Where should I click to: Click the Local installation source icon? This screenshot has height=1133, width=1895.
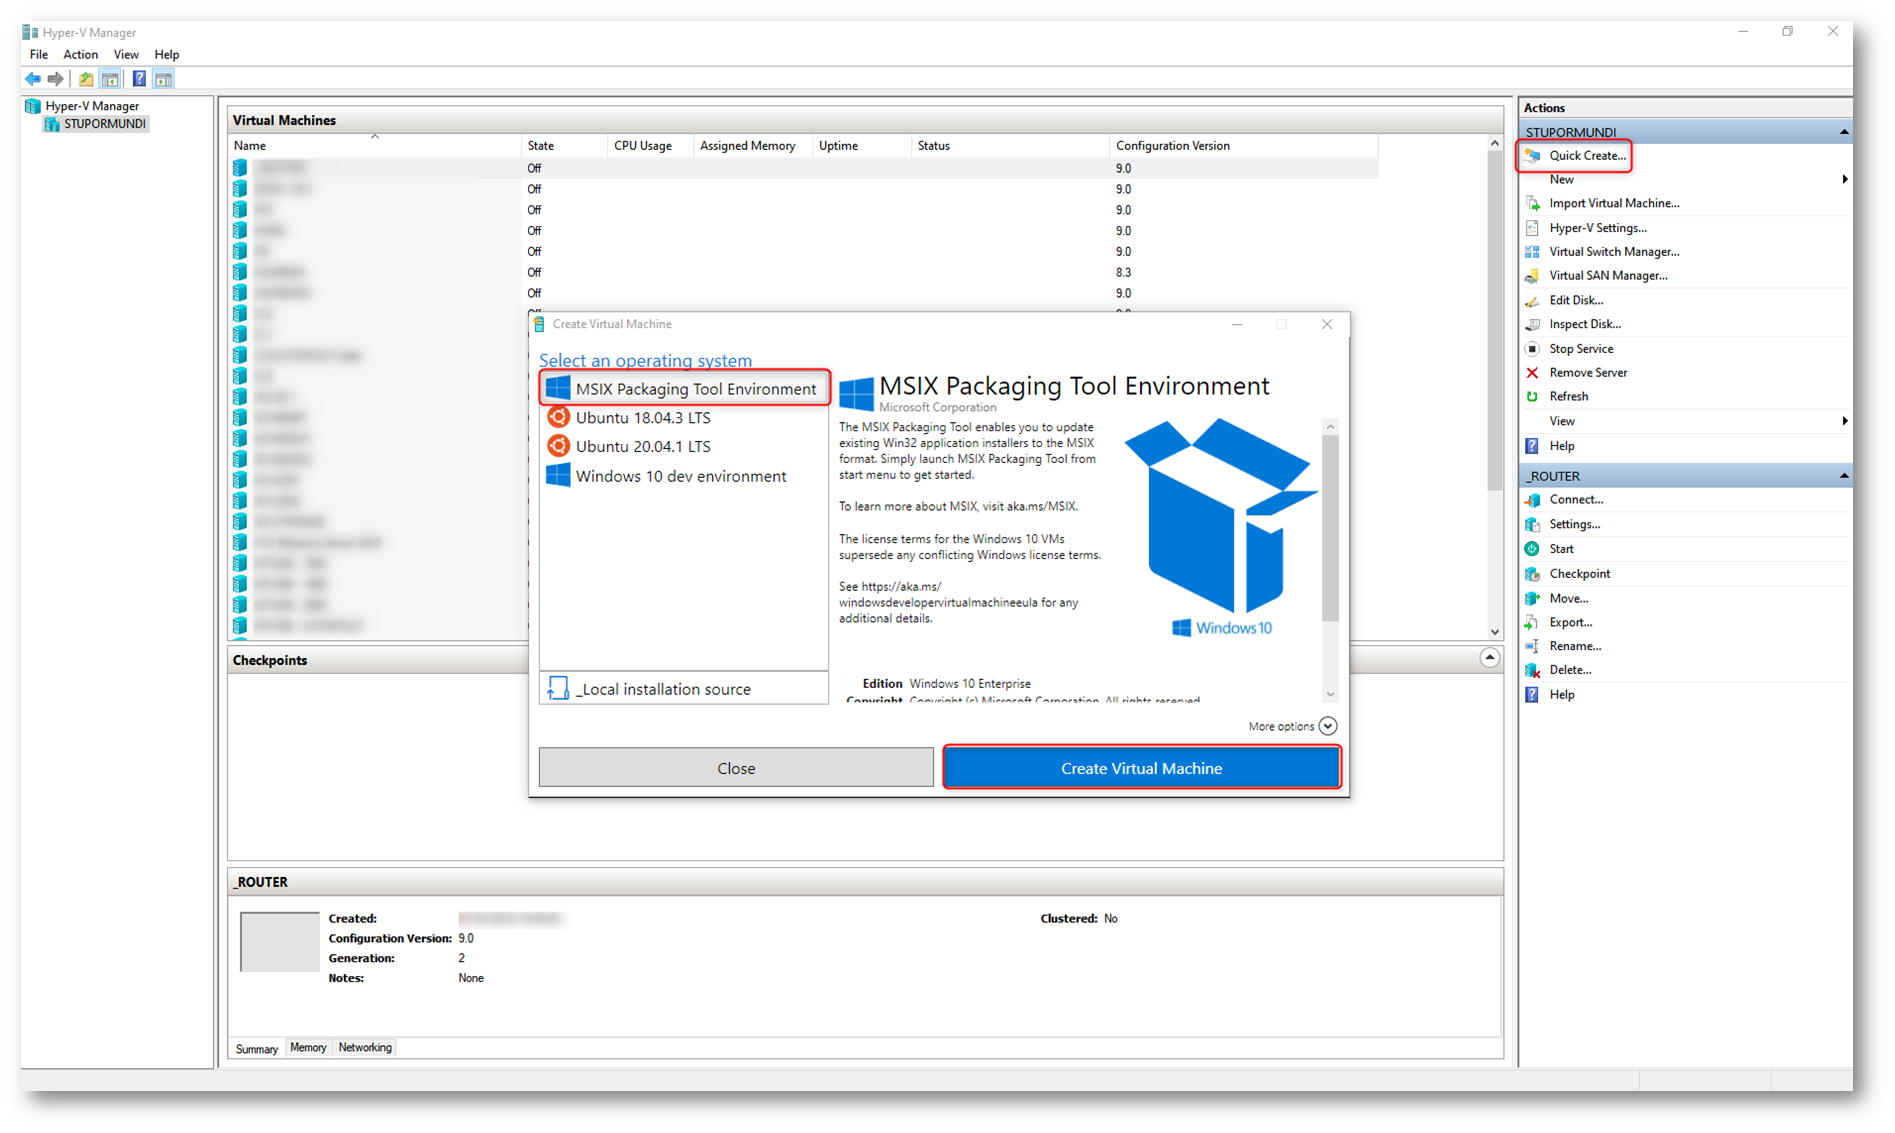click(x=558, y=688)
